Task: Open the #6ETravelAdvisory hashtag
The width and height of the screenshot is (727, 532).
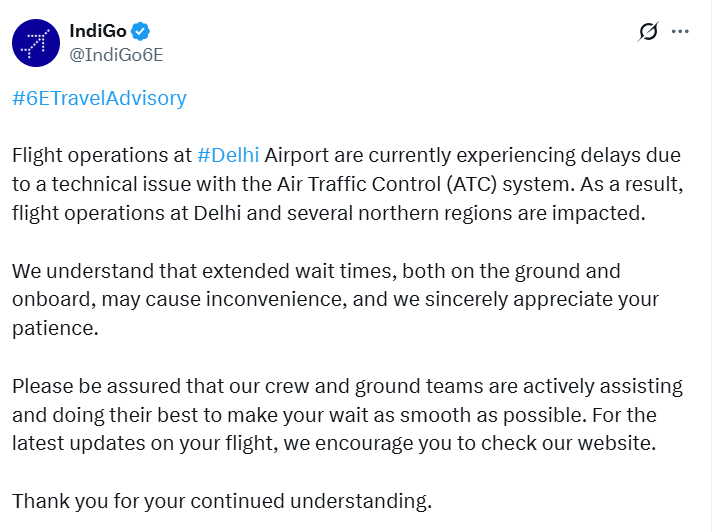Action: pyautogui.click(x=99, y=98)
